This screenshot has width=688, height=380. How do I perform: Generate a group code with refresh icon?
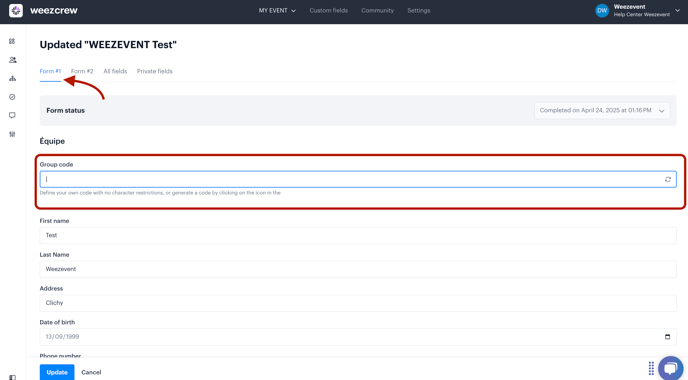(x=667, y=179)
